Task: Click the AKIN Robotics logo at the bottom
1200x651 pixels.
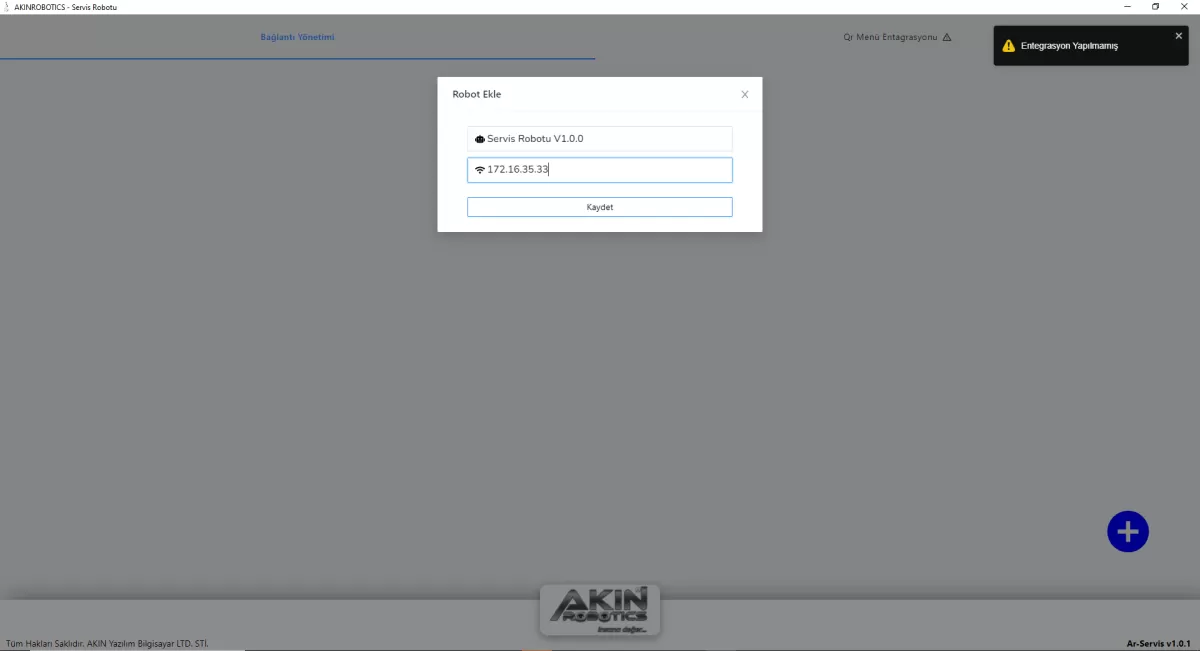Action: pos(599,610)
